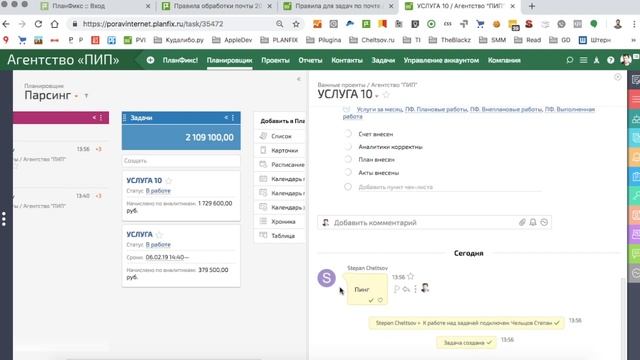Check the Аналитики корректны checklist item

tap(348, 147)
